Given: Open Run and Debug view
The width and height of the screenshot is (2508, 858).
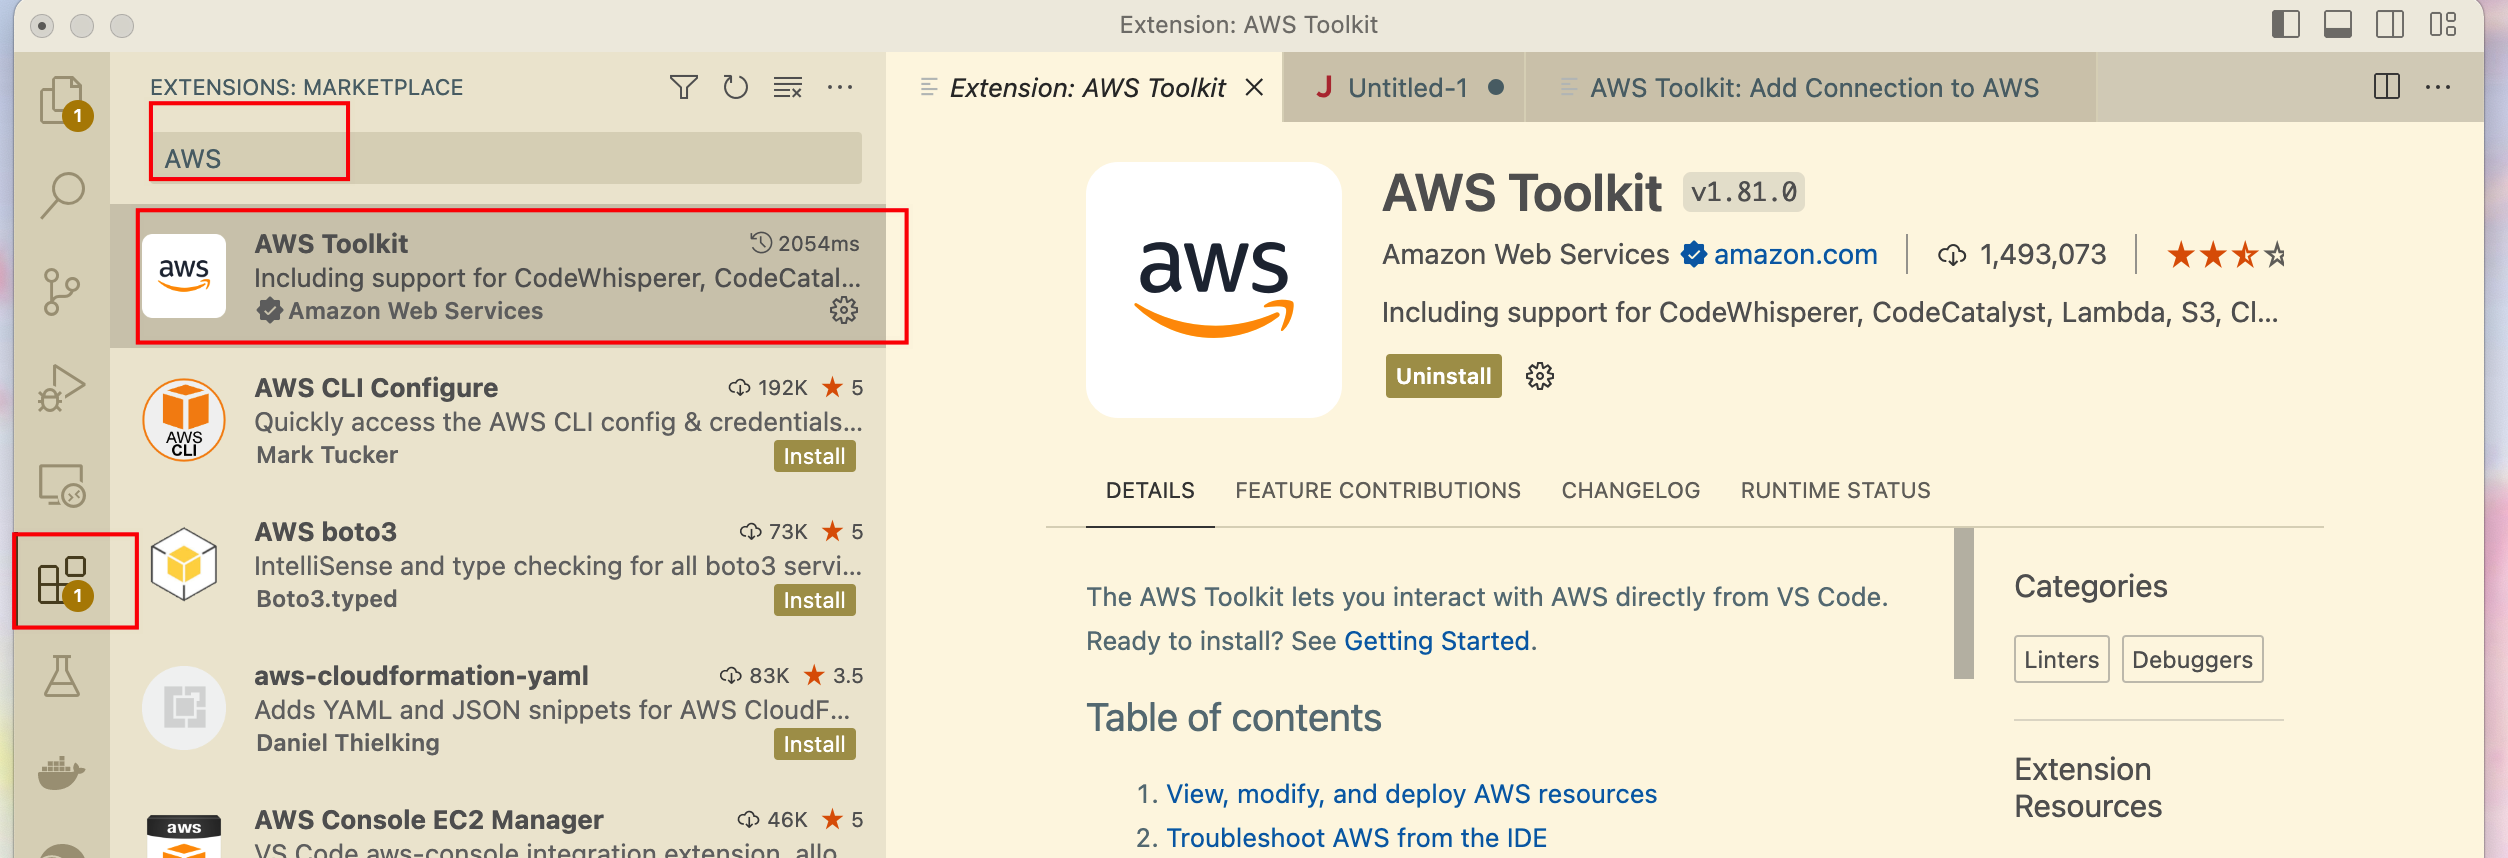Looking at the screenshot, I should (x=62, y=388).
